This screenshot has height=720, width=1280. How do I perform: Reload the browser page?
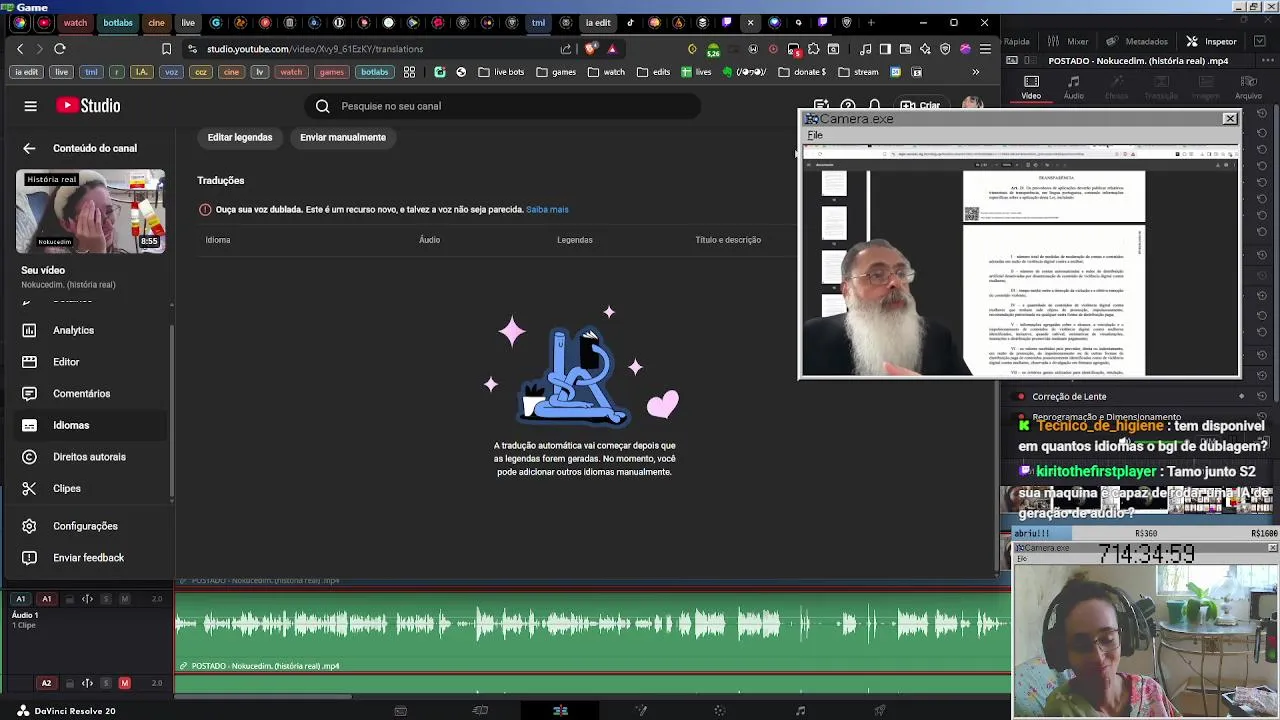(x=60, y=48)
